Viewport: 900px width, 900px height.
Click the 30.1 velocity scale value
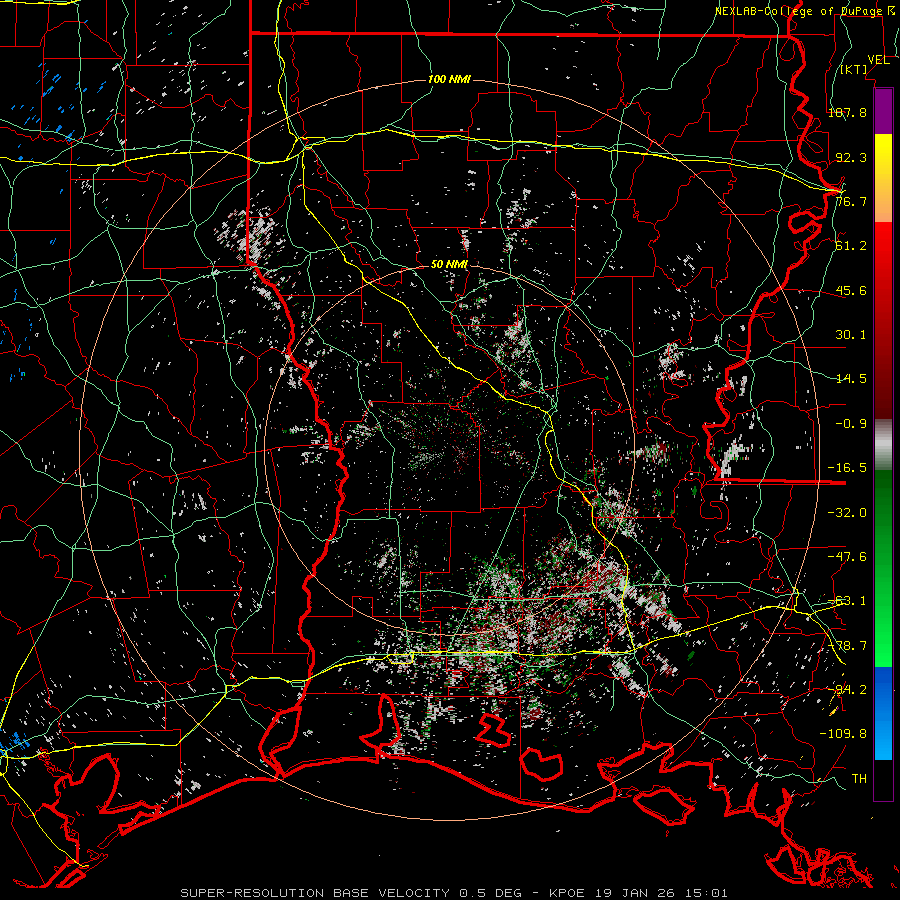[x=851, y=335]
